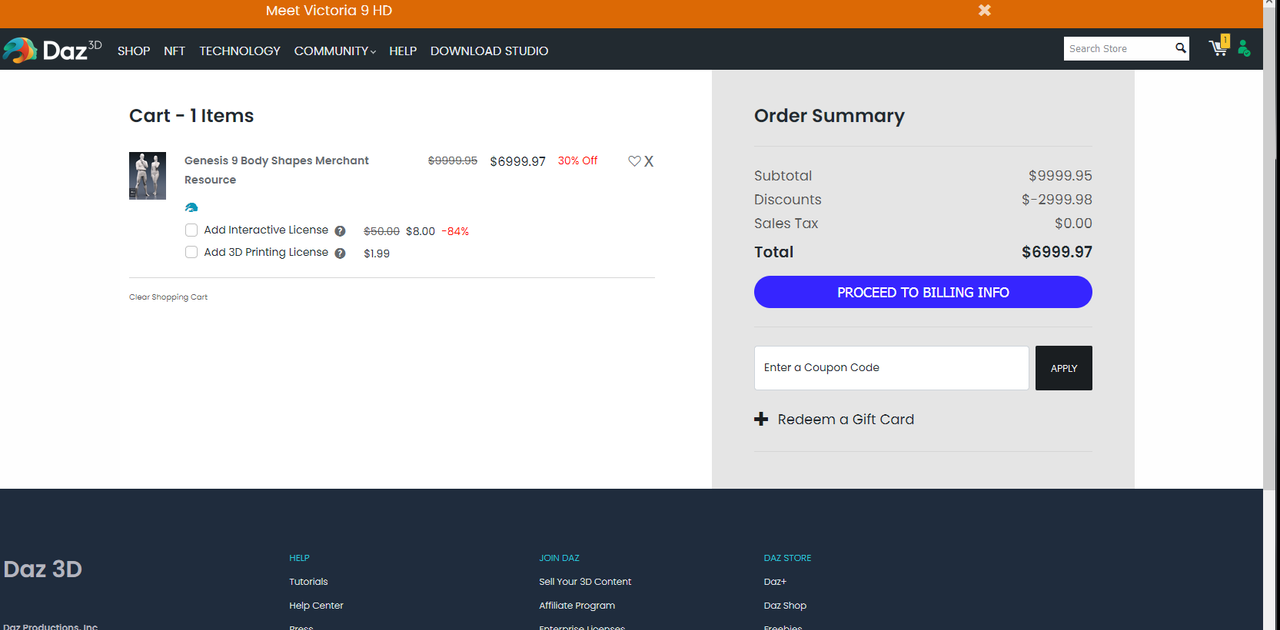Click the -84% Interactive License discount
1280x630 pixels.
[x=455, y=232]
